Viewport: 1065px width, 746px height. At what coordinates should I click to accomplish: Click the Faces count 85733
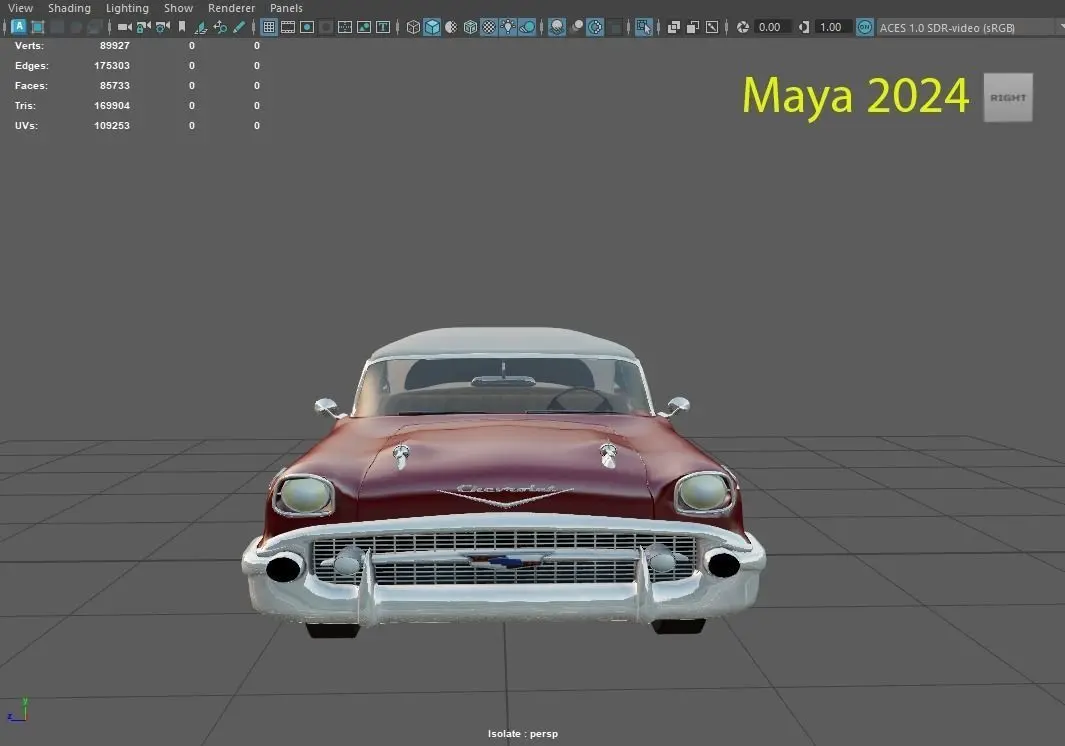pyautogui.click(x=115, y=86)
